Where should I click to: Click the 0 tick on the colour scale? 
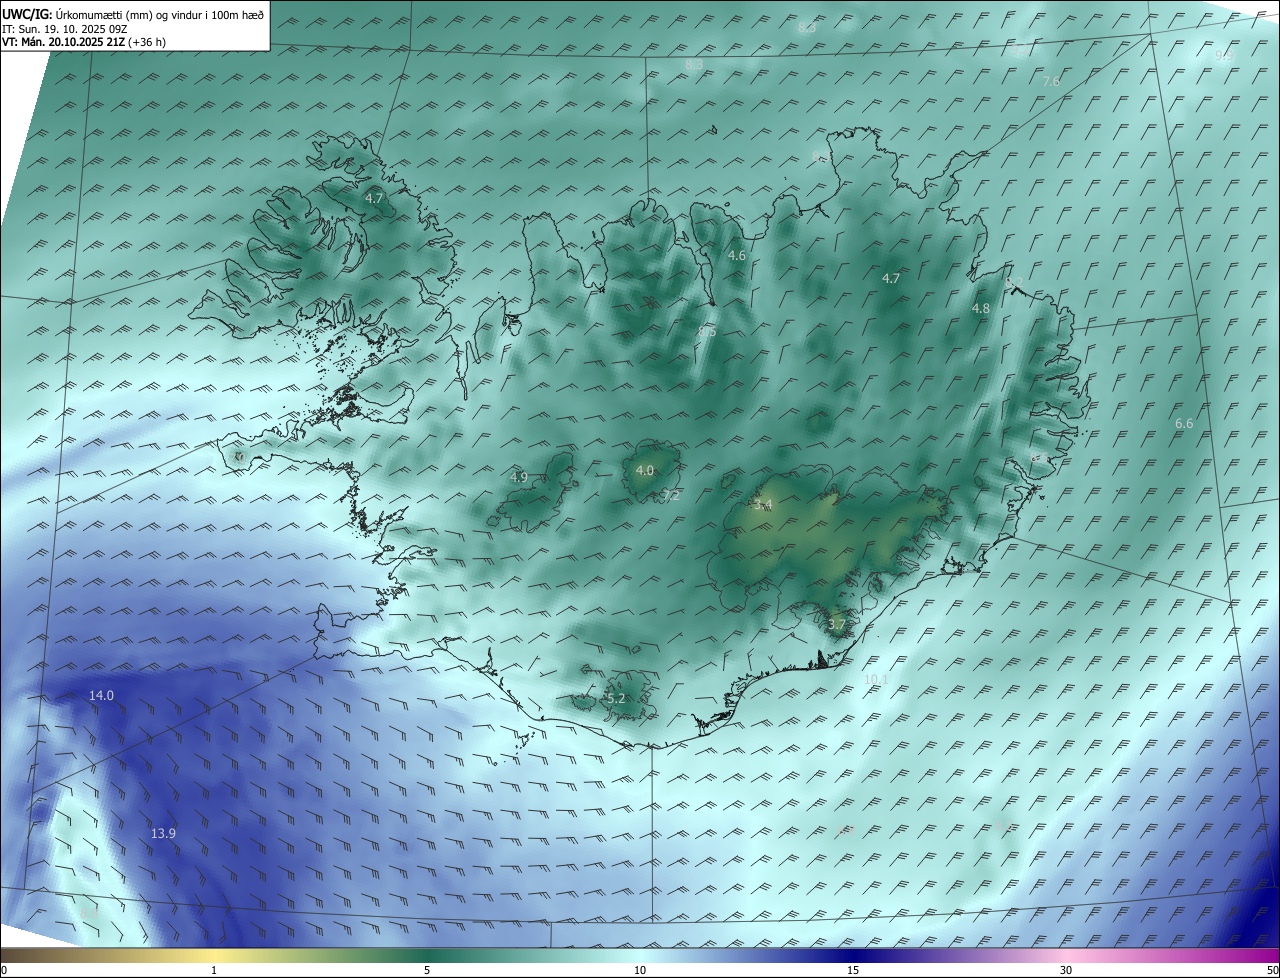[4, 970]
